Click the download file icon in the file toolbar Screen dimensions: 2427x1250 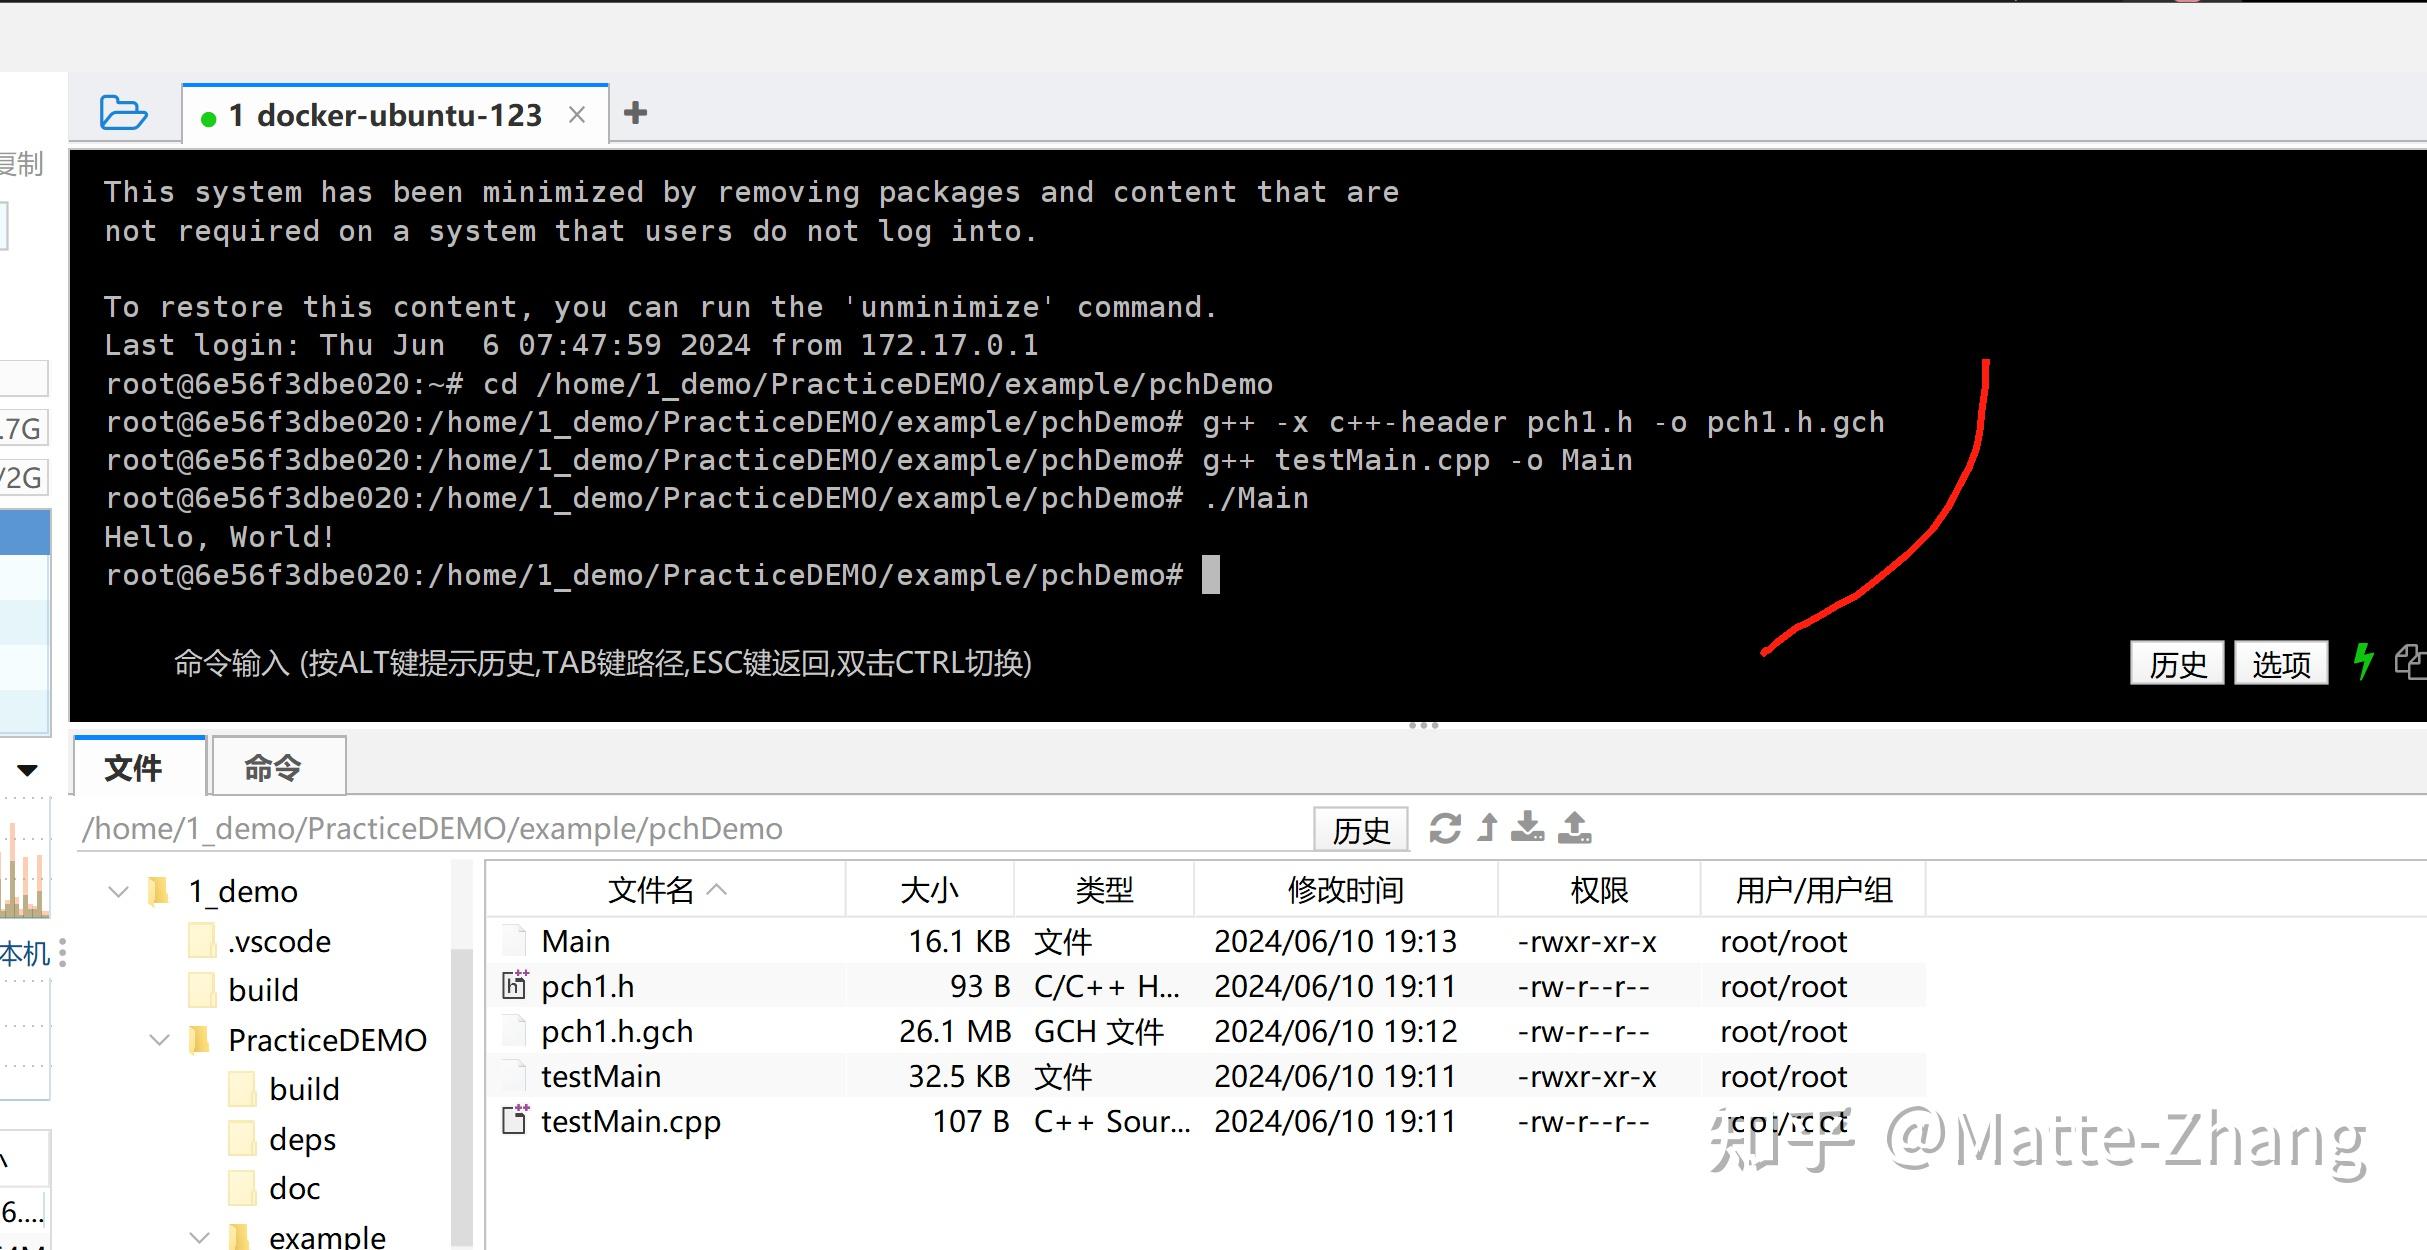(1528, 828)
